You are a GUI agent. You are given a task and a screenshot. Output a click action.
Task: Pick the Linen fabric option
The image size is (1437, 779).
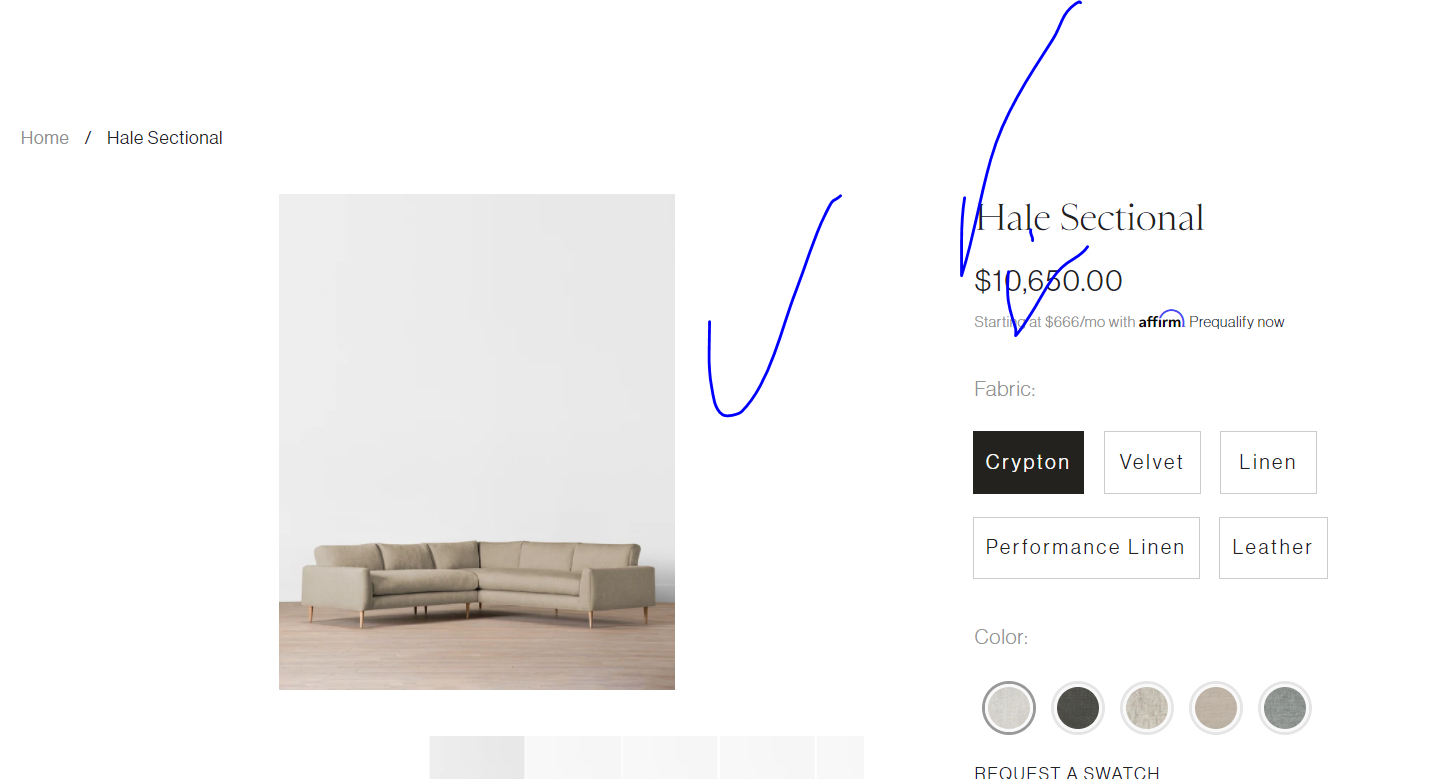pyautogui.click(x=1268, y=462)
